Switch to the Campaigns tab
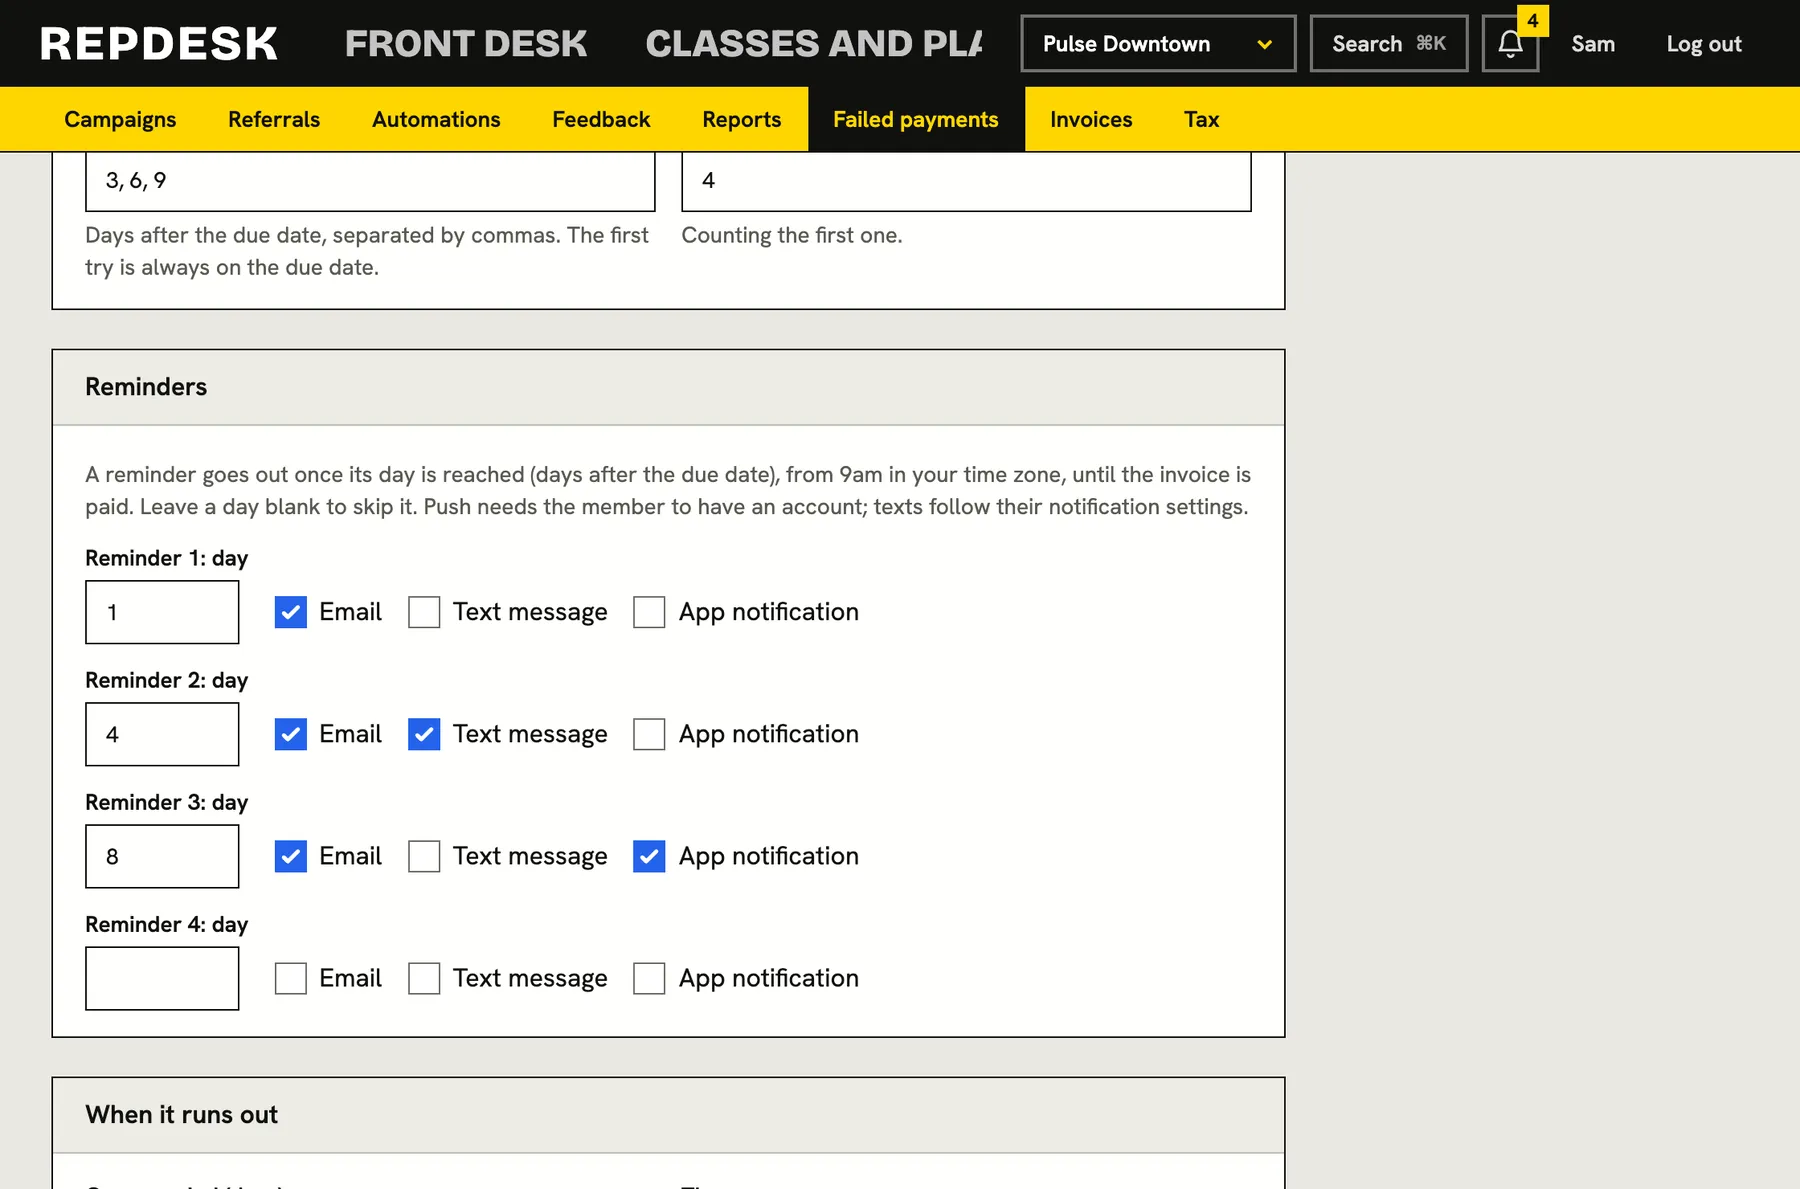This screenshot has height=1189, width=1800. coord(120,119)
